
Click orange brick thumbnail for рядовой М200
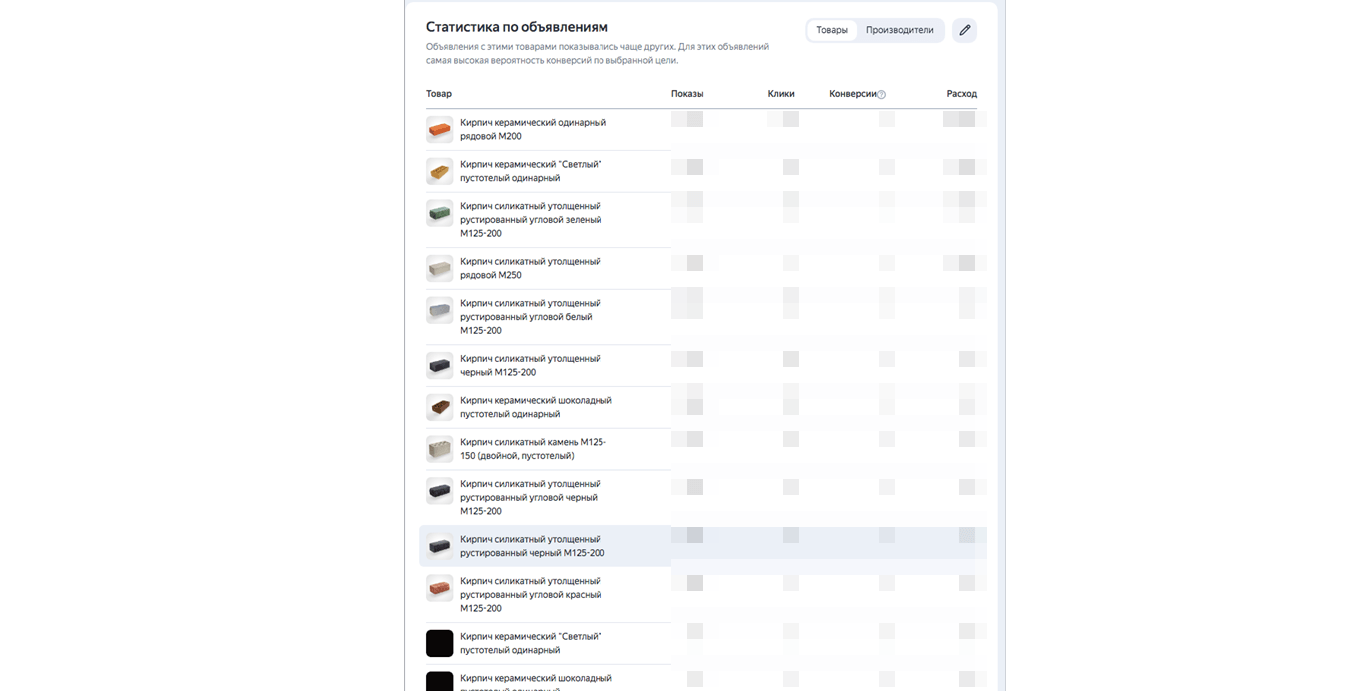tap(439, 130)
